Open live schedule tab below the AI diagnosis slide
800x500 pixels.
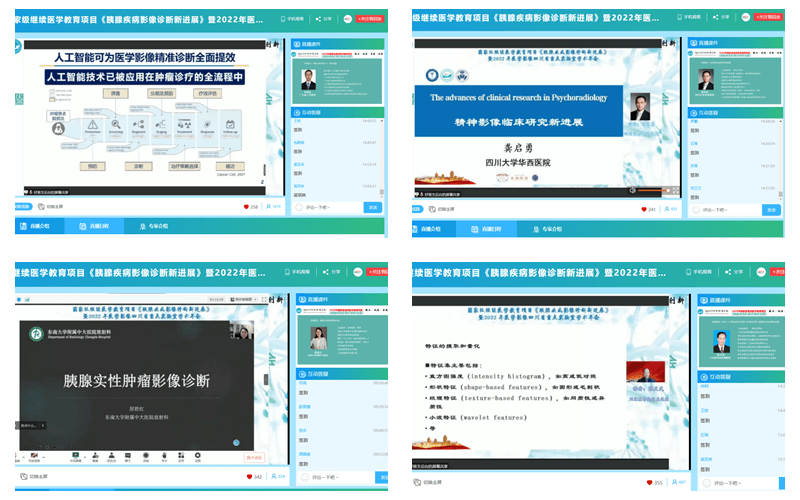point(94,226)
